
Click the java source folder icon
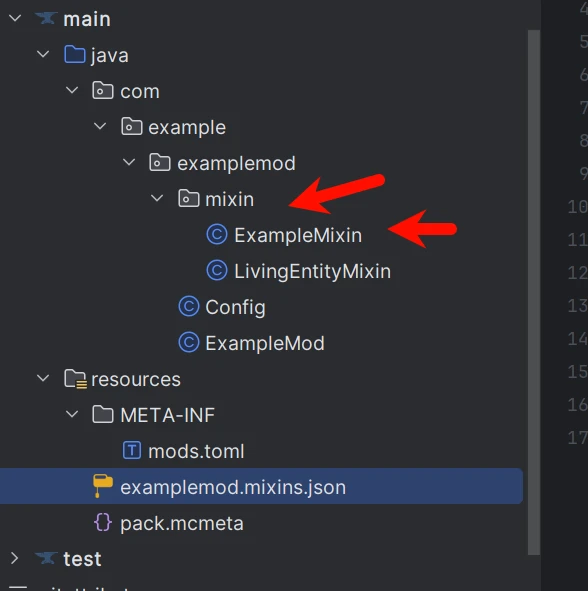pos(75,54)
